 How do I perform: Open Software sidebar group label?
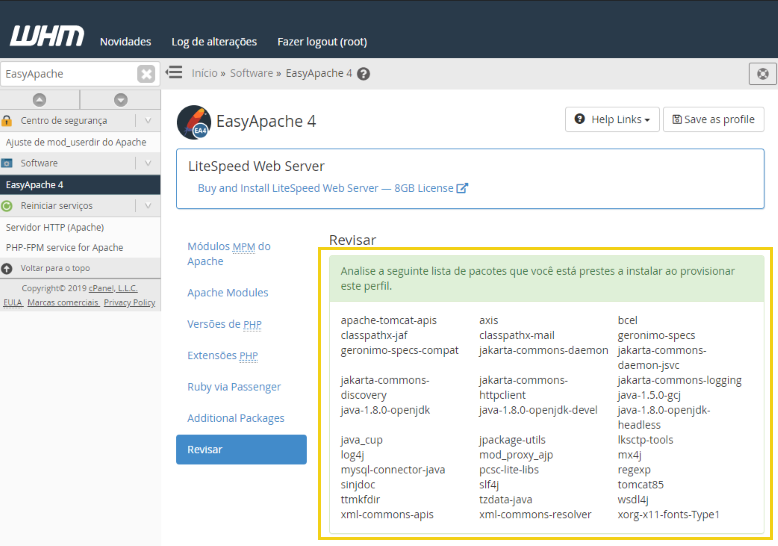click(39, 163)
